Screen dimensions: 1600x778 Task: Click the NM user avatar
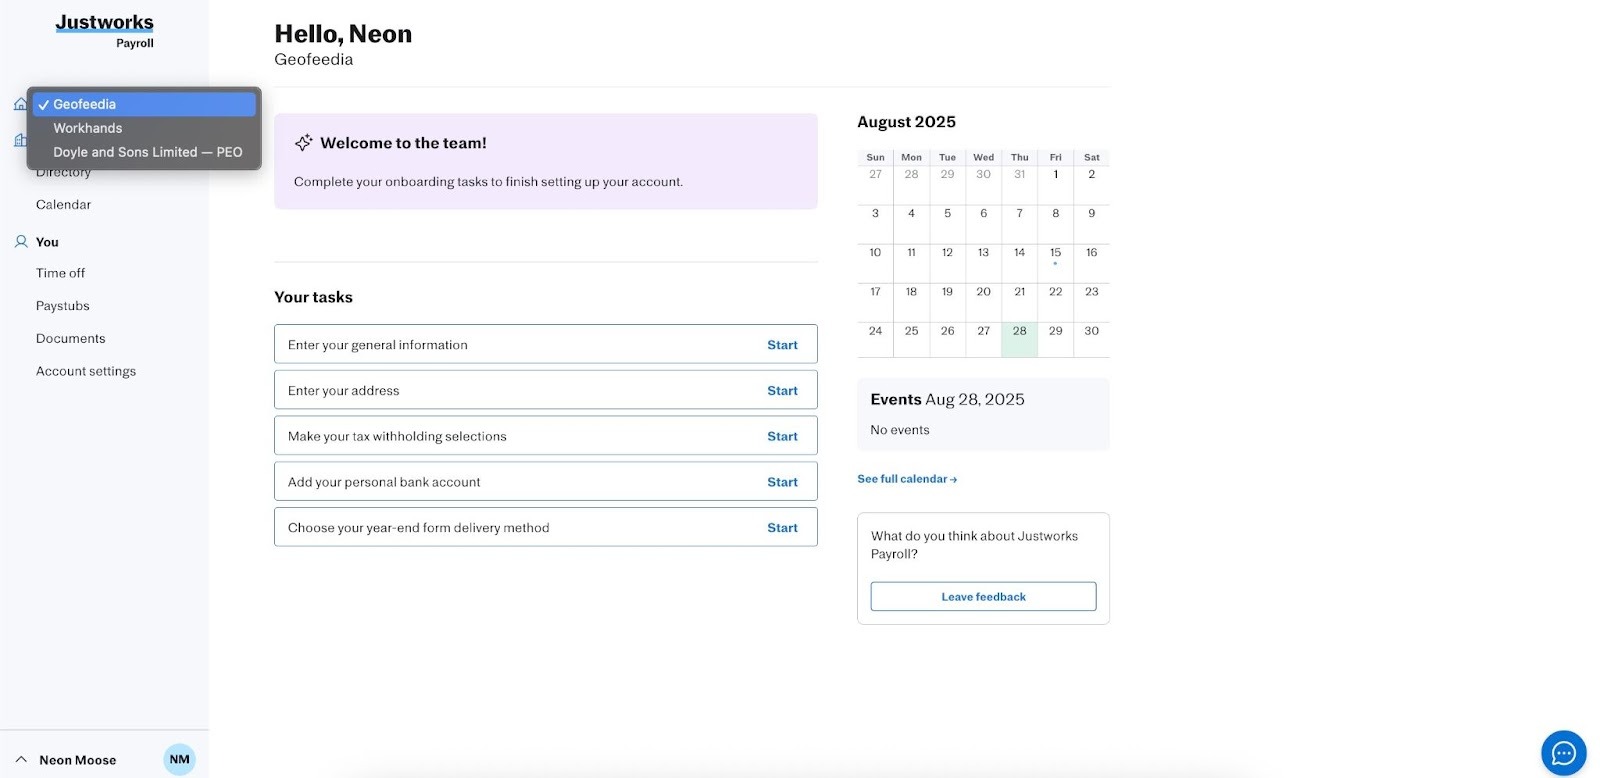coord(179,759)
